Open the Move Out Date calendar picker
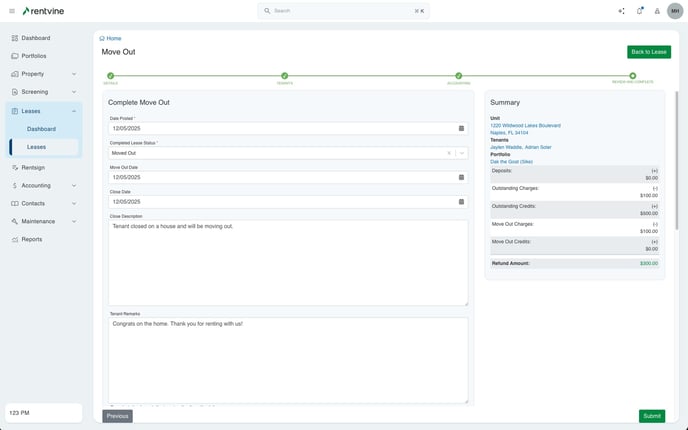The image size is (688, 430). (461, 177)
